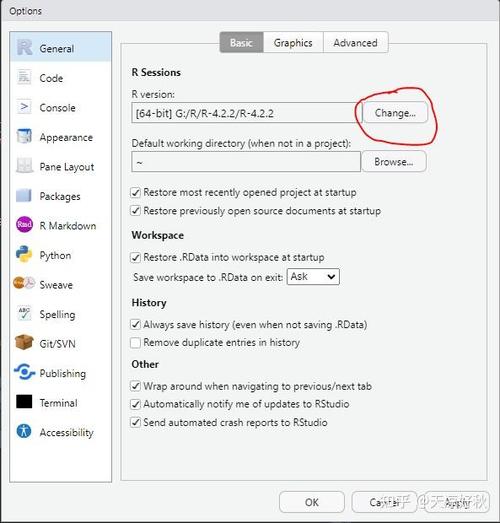The image size is (500, 523).
Task: Click the Pane Layout grid icon
Action: click(x=24, y=166)
